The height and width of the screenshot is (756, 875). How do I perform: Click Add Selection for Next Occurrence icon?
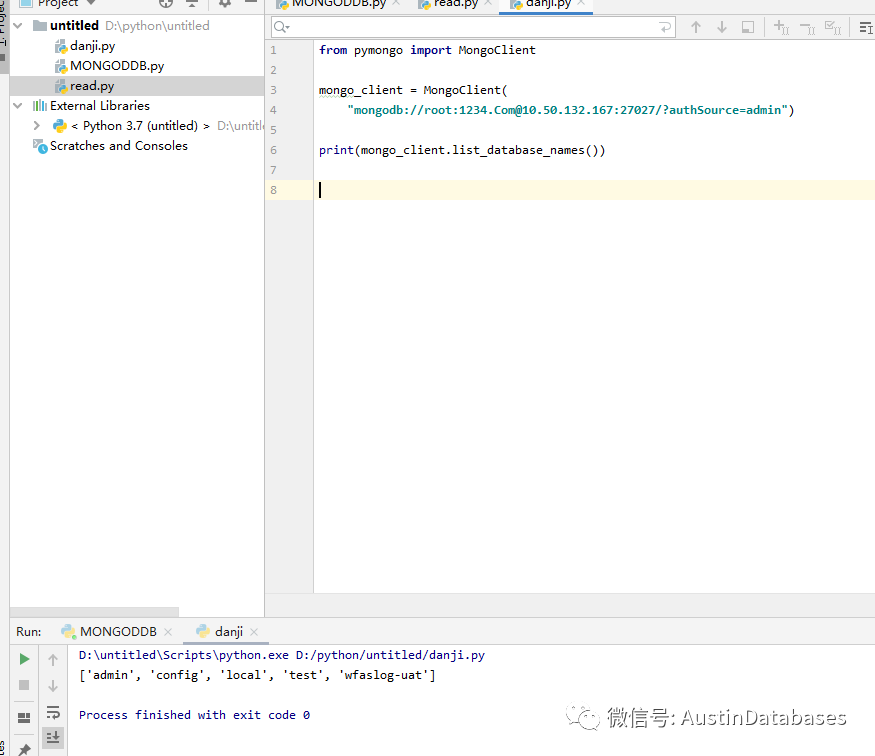781,27
